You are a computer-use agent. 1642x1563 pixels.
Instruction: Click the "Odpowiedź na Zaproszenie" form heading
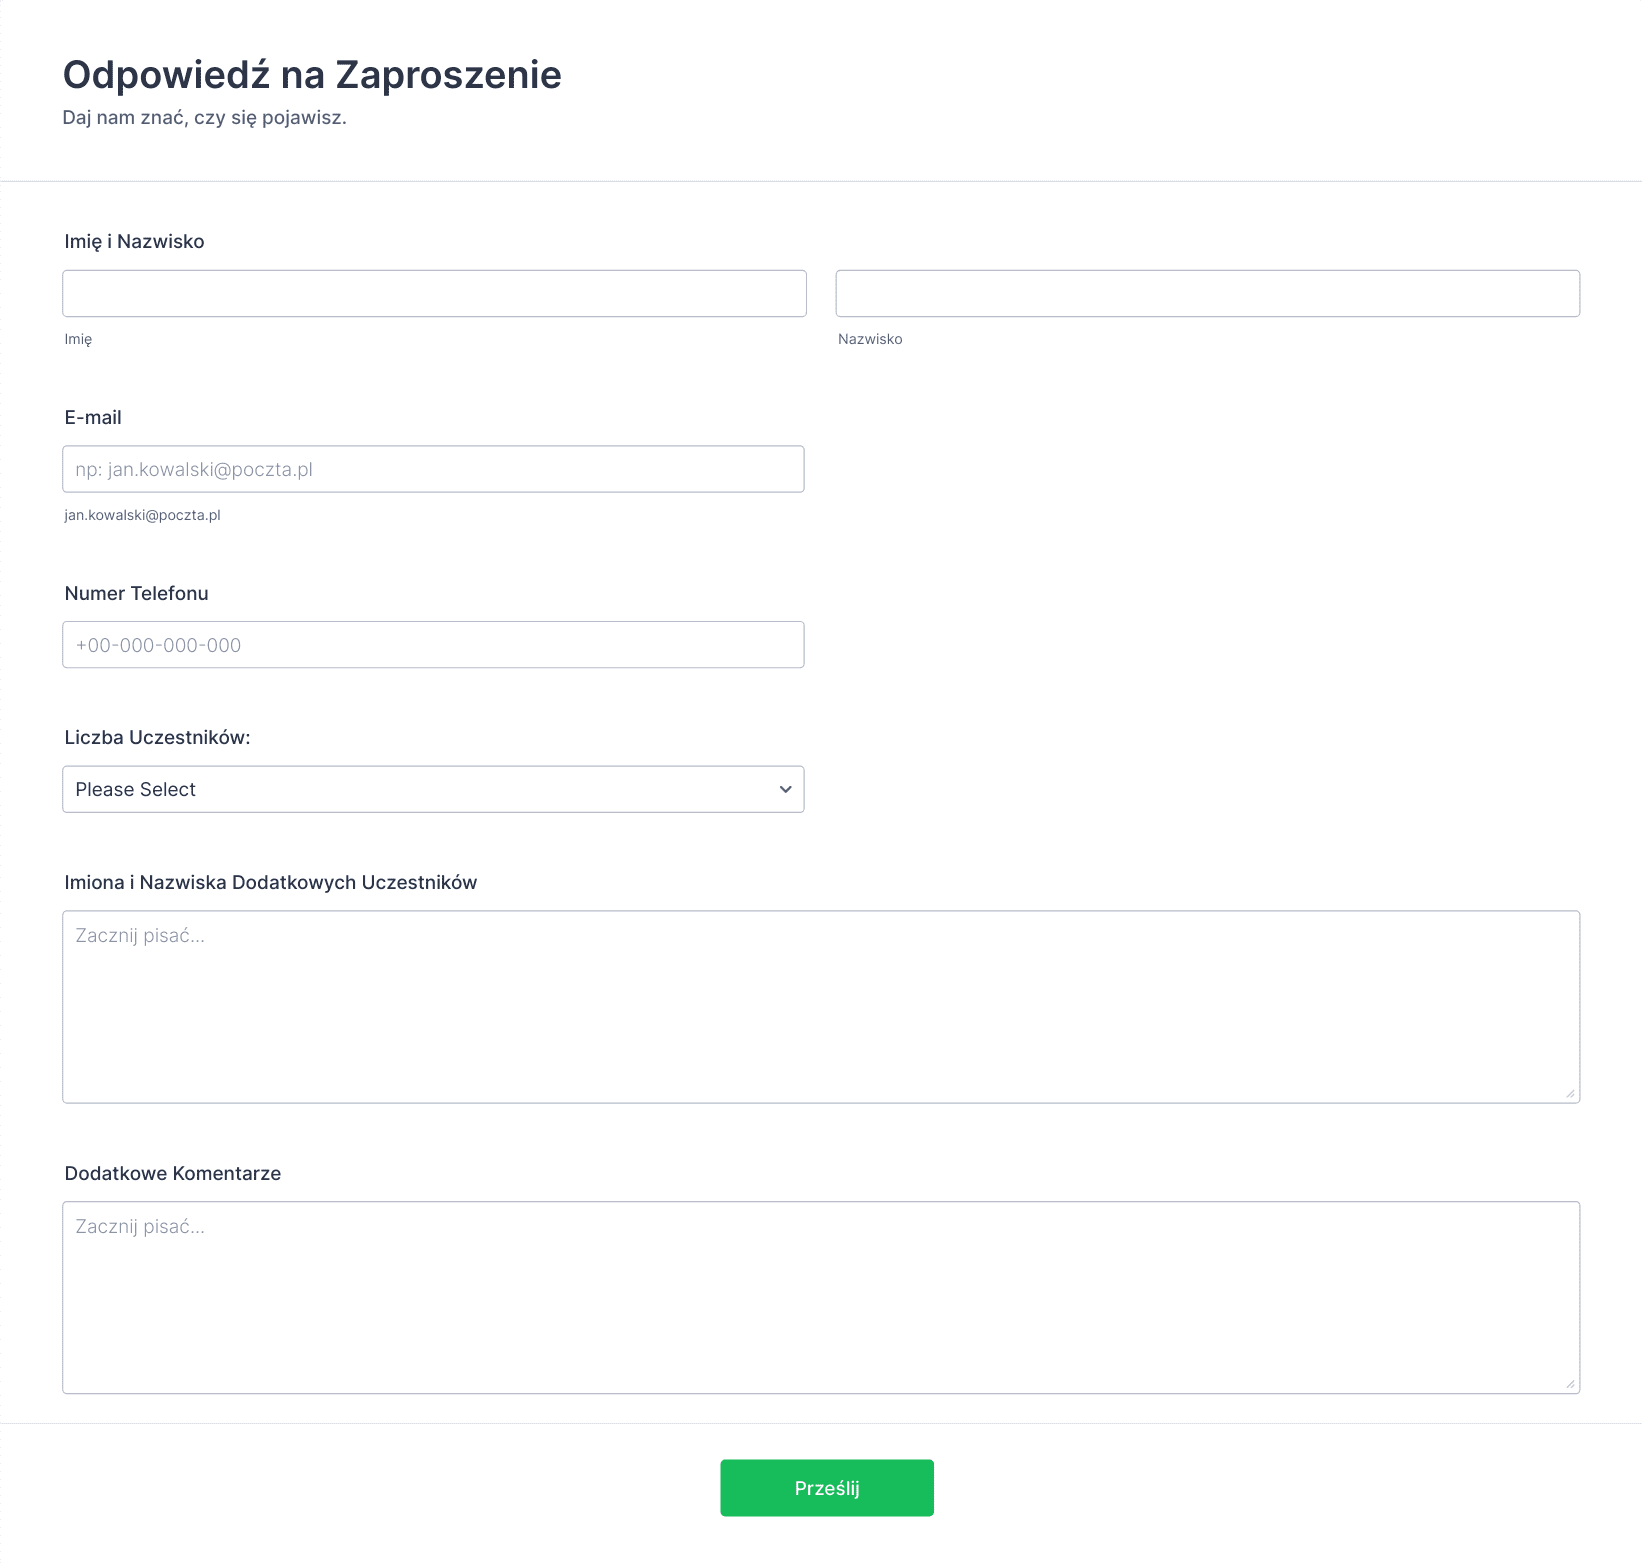tap(312, 75)
